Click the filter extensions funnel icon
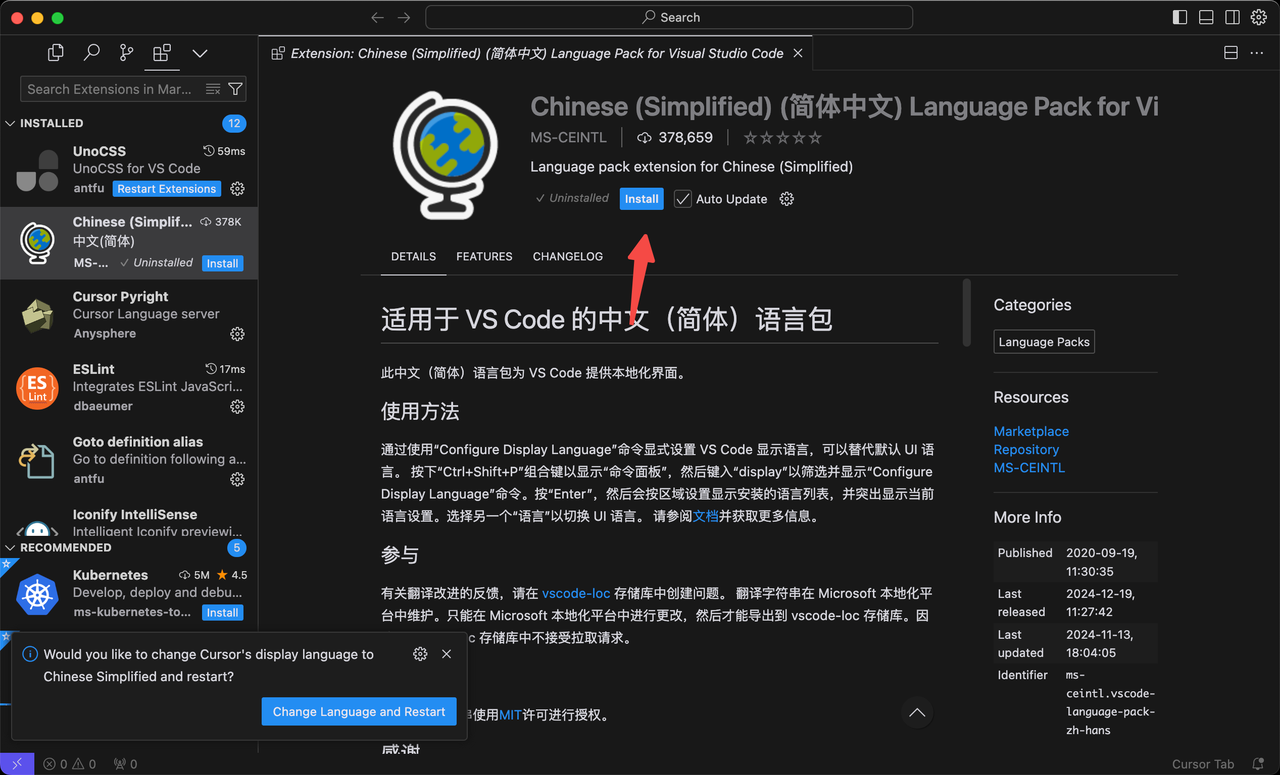 pyautogui.click(x=235, y=89)
